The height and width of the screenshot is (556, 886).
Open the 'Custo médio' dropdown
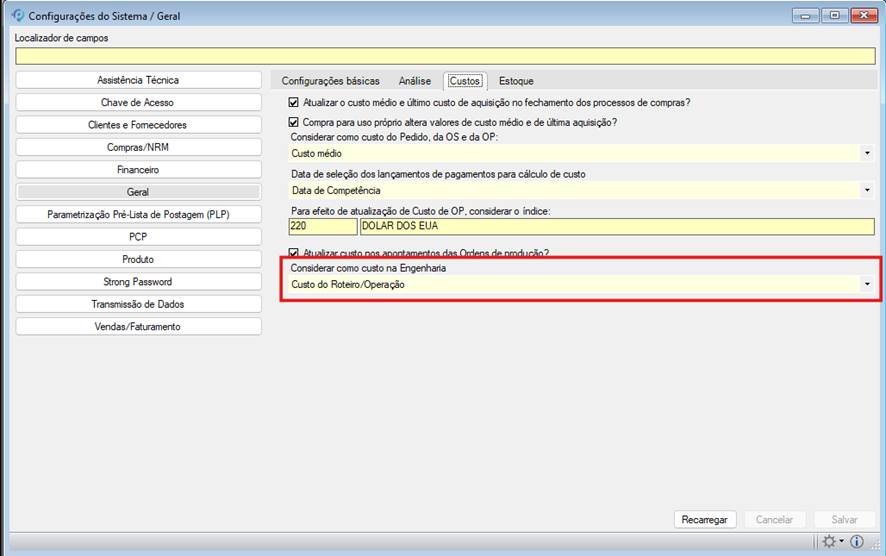866,154
